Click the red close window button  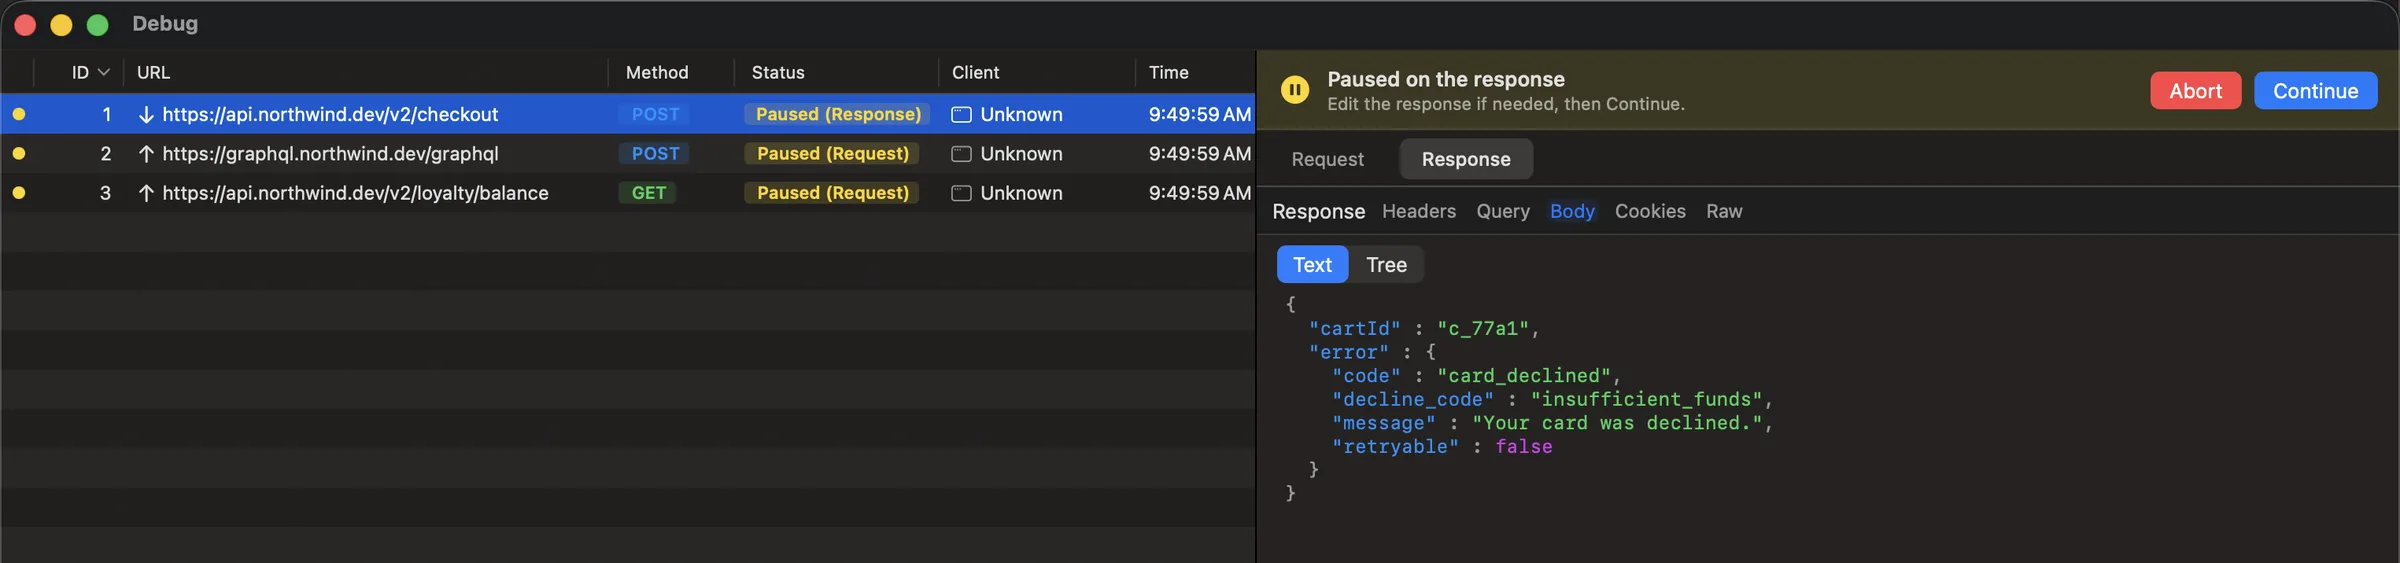click(25, 24)
